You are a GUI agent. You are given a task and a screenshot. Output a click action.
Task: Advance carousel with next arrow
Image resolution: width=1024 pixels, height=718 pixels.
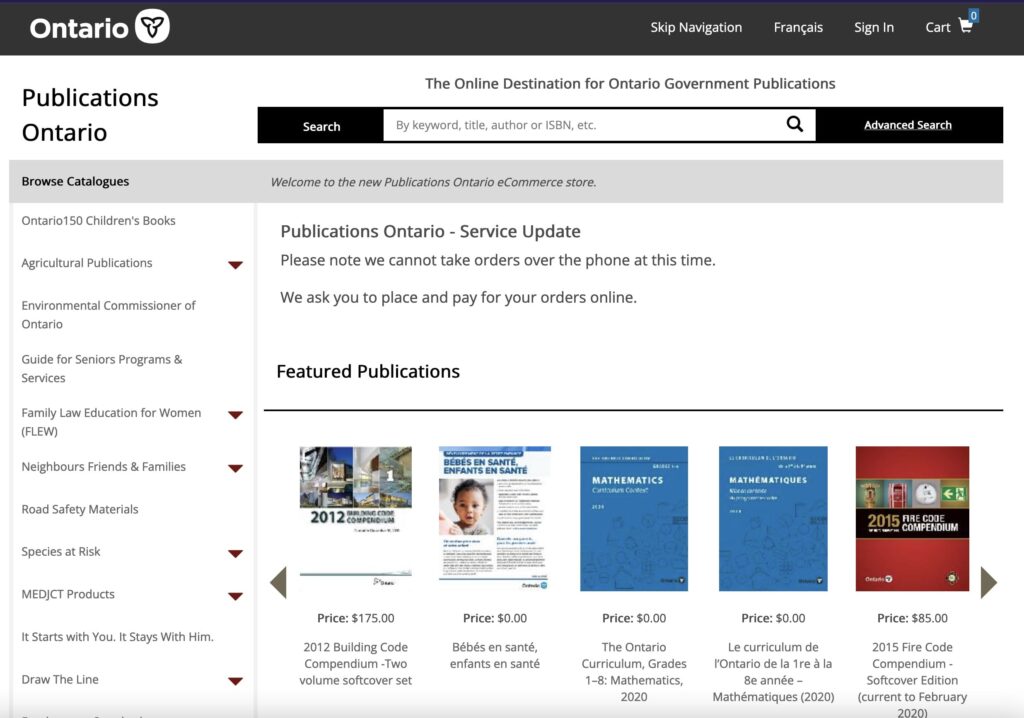point(989,582)
